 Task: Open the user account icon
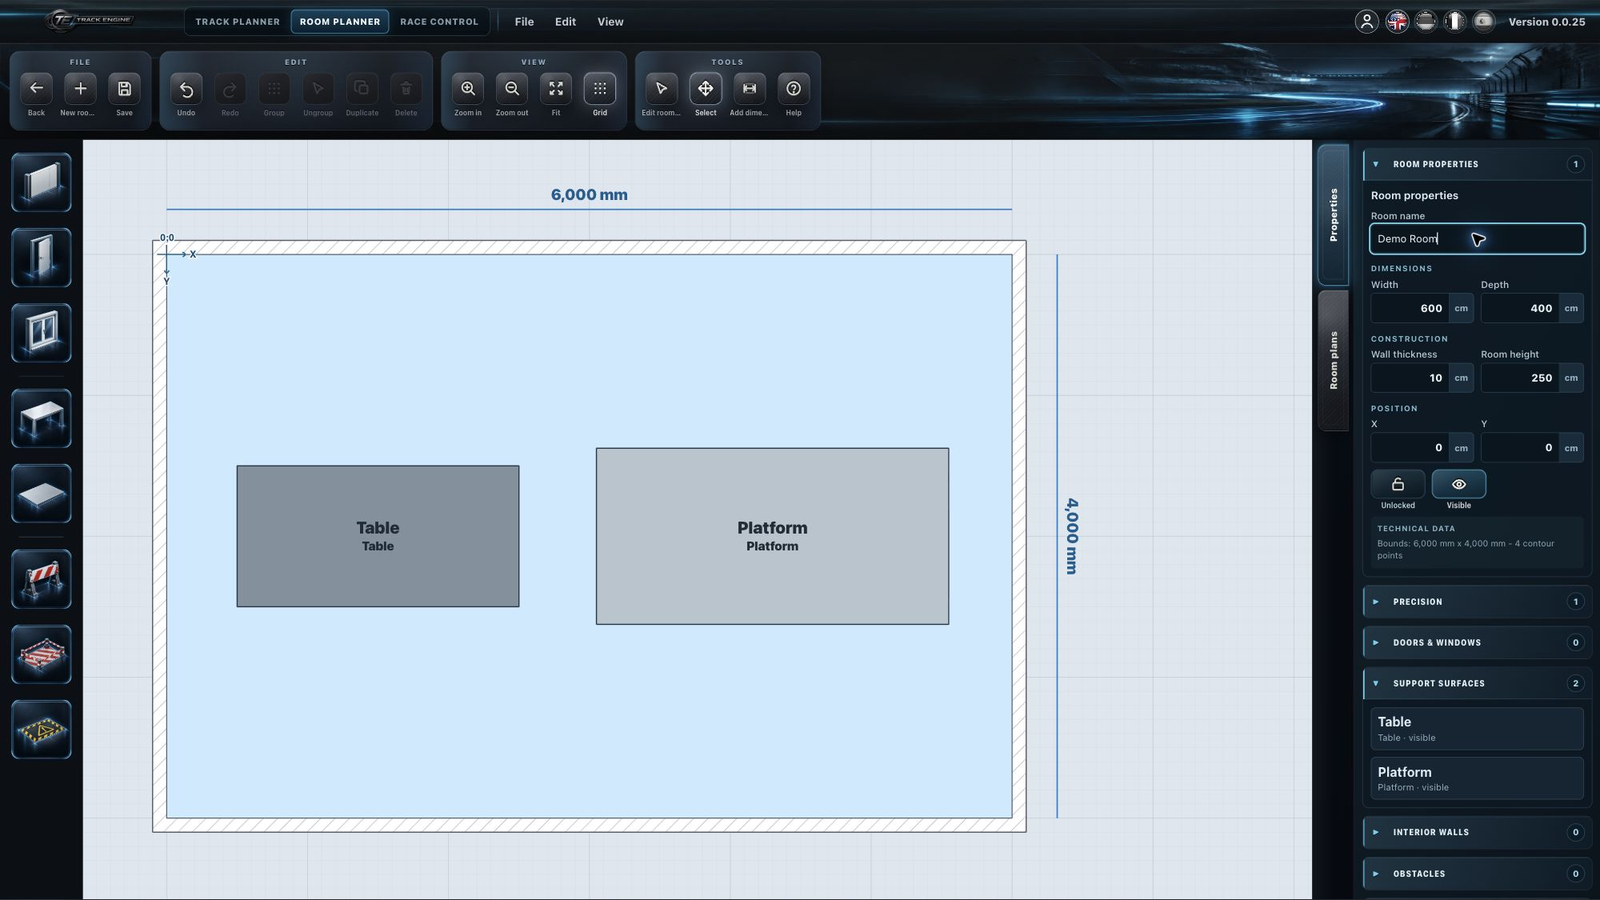pos(1367,21)
